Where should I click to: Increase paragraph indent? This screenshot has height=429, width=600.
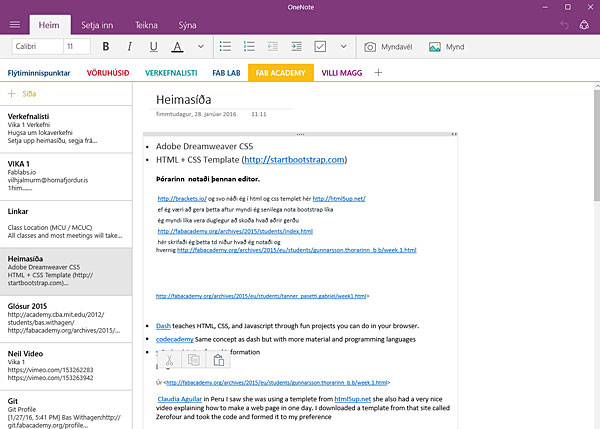pyautogui.click(x=297, y=47)
